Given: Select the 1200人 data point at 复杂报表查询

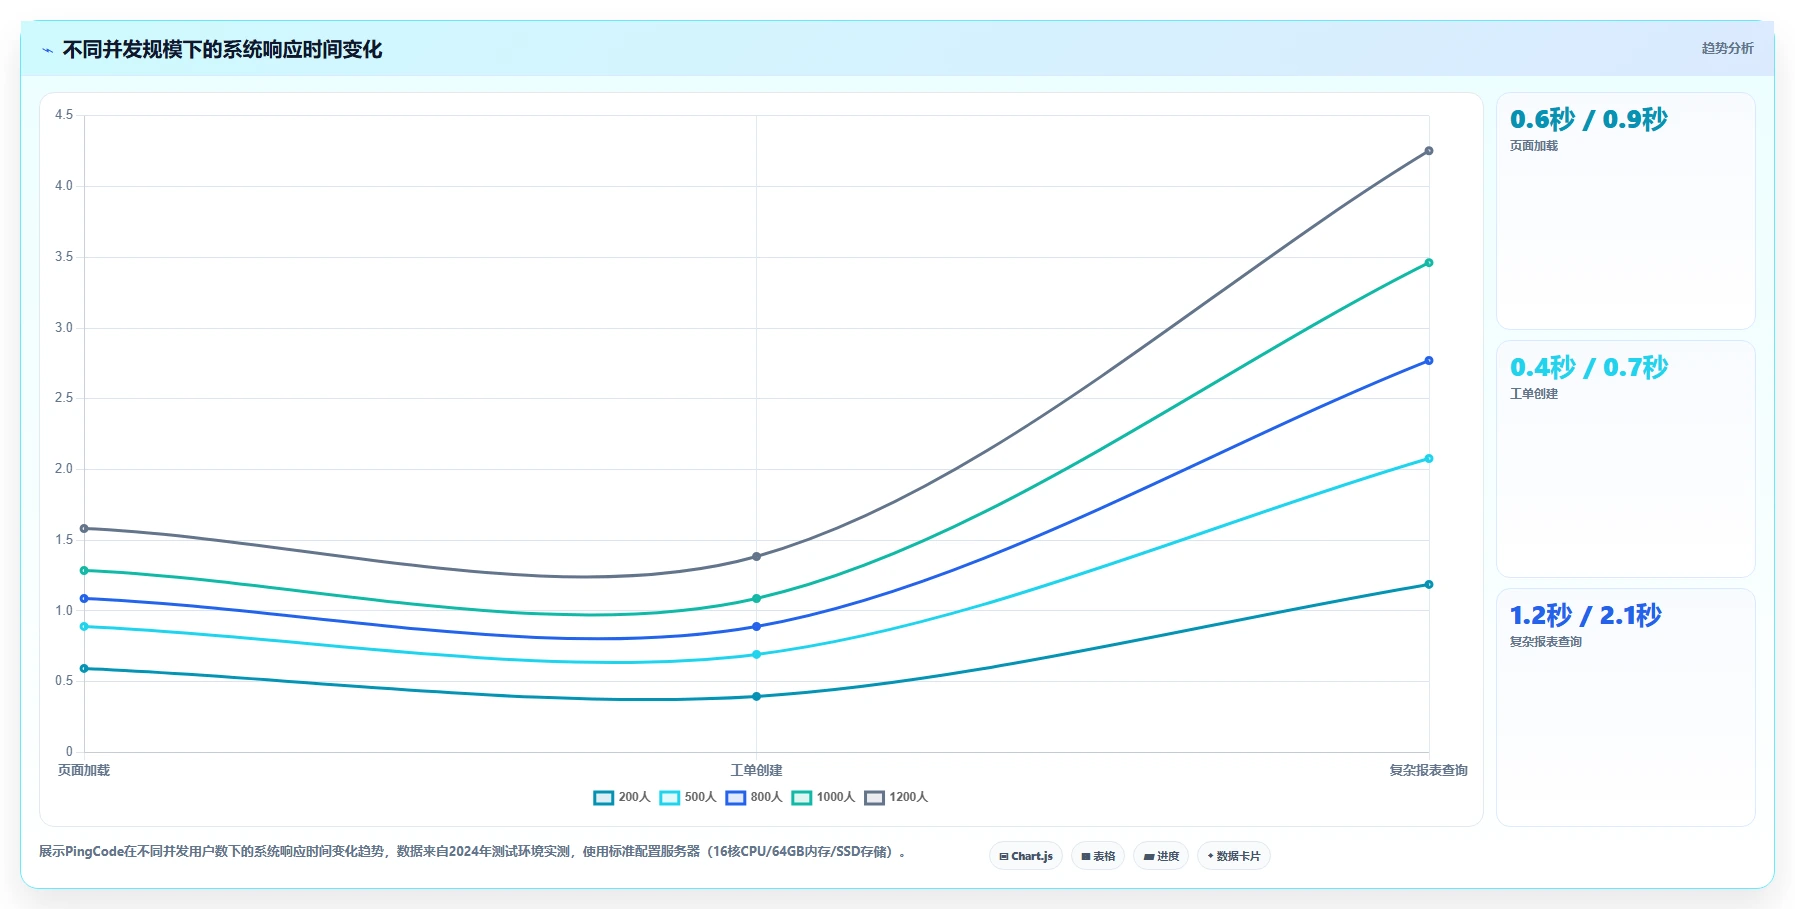Looking at the screenshot, I should [1428, 151].
